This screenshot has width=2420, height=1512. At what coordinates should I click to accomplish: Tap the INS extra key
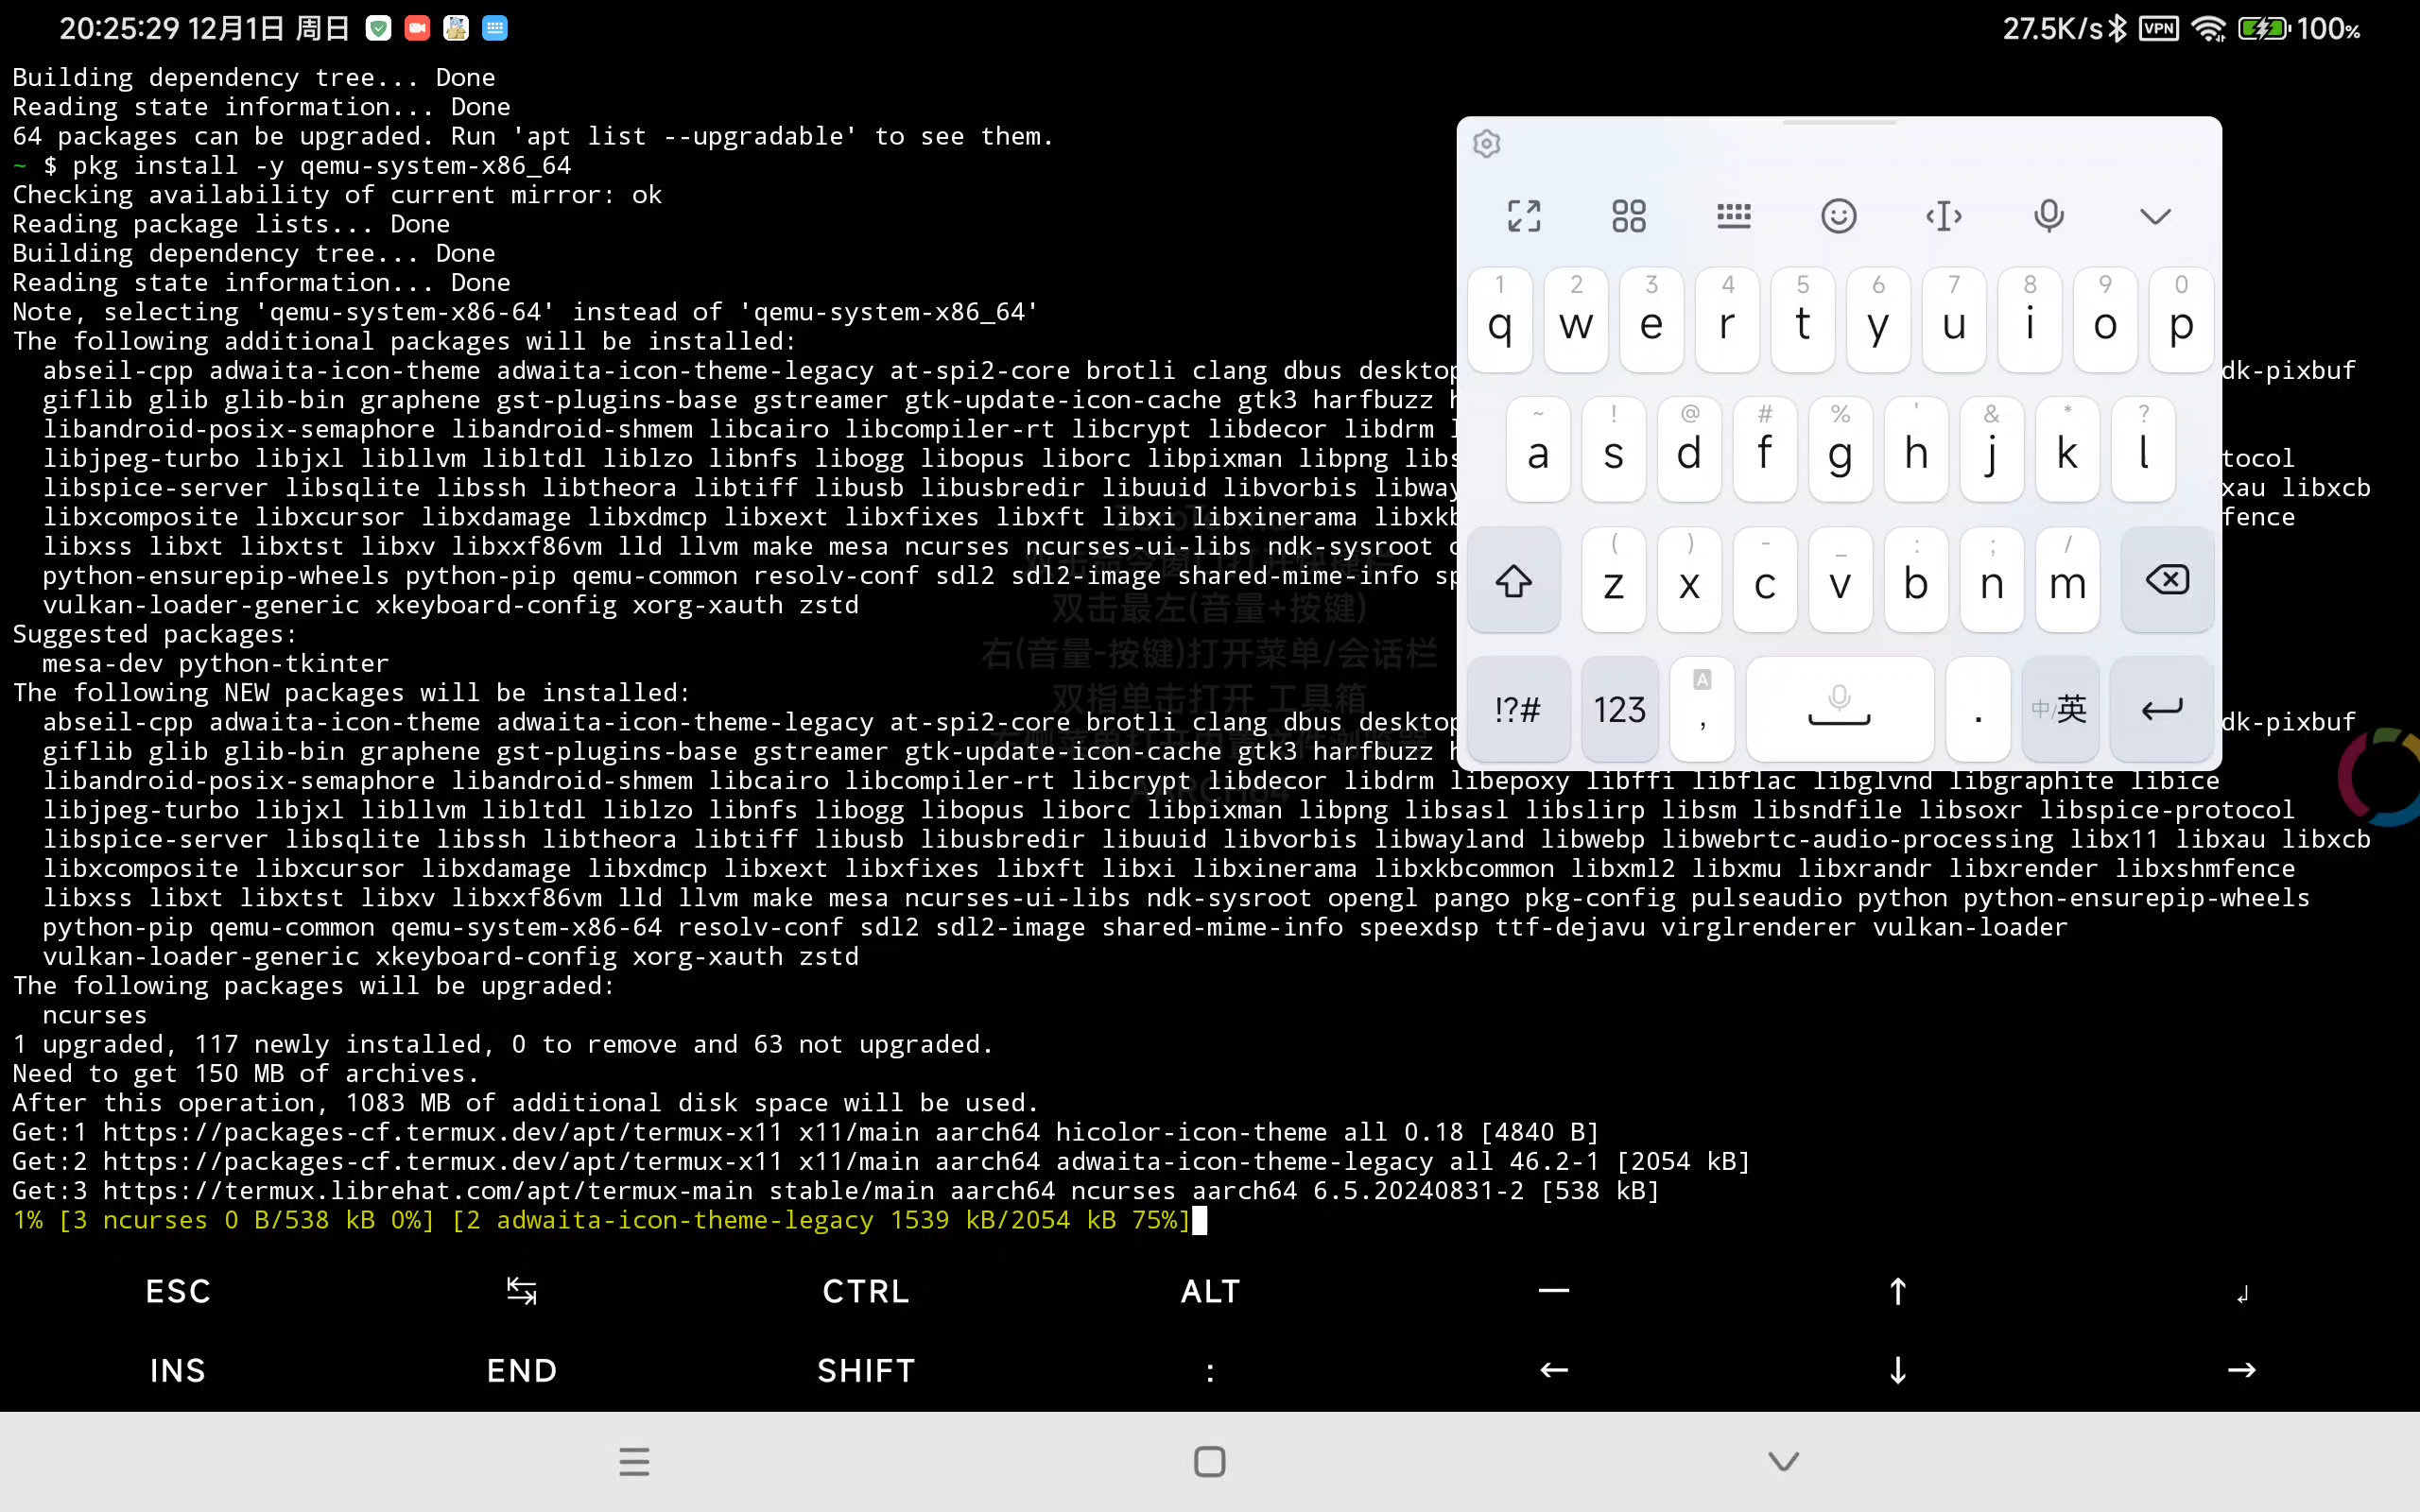coord(178,1370)
